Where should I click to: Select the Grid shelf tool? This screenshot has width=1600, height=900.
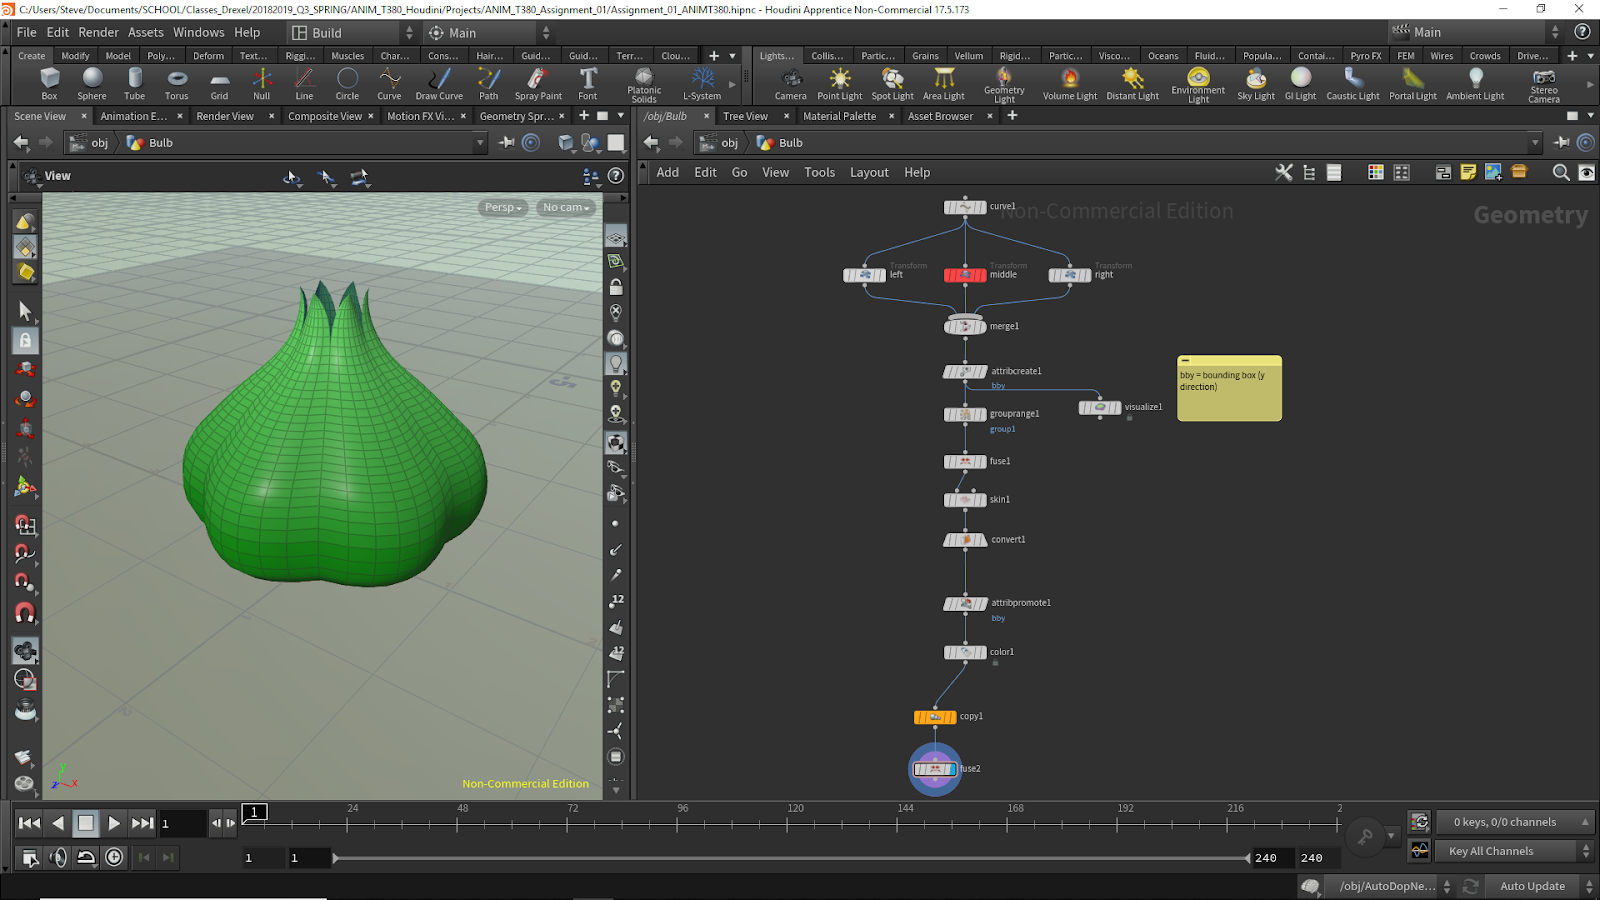pyautogui.click(x=219, y=83)
